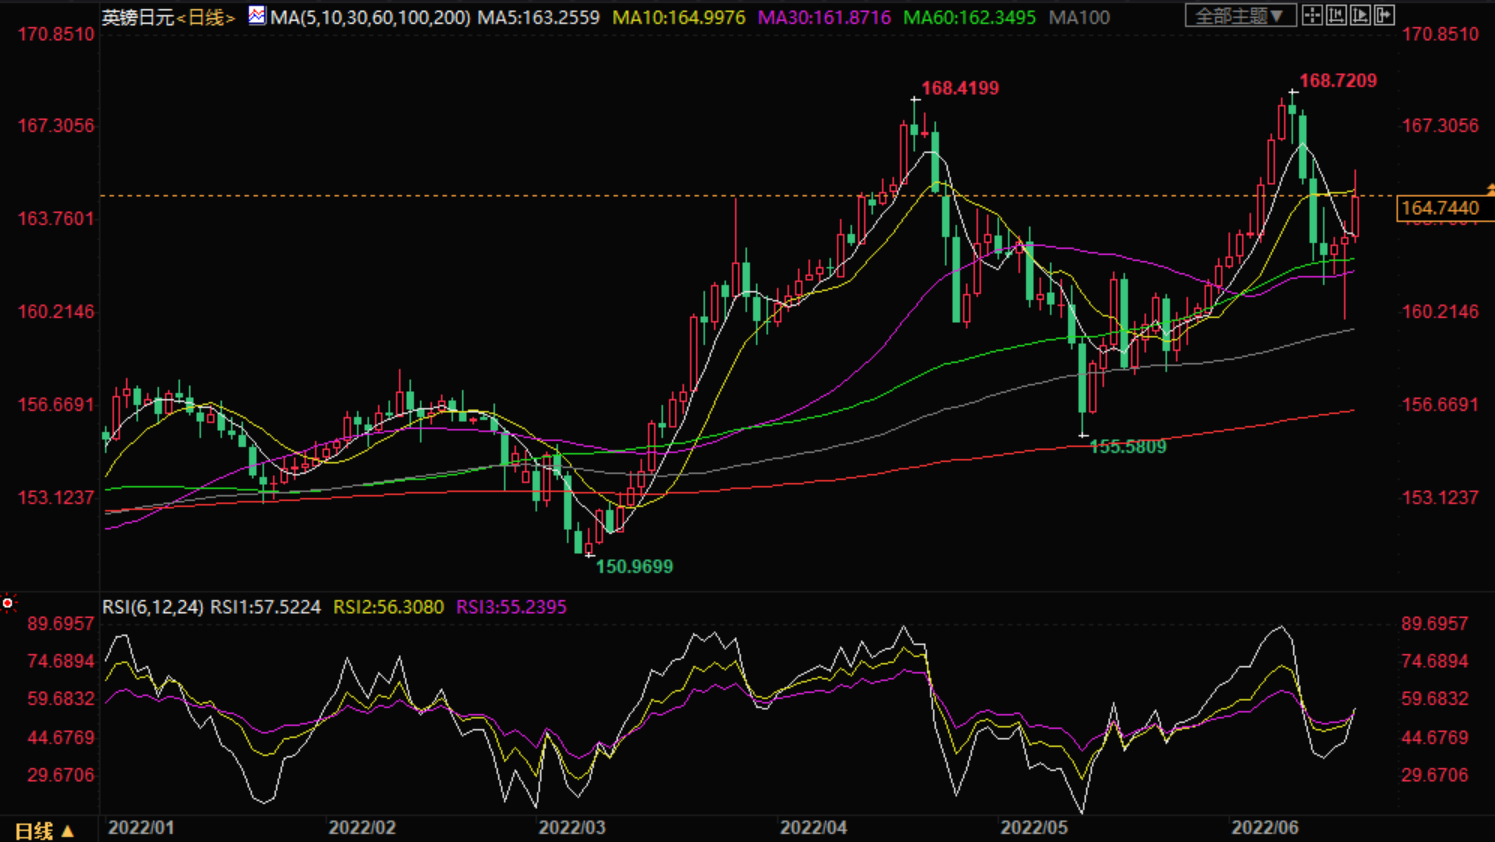
Task: Click the 2022/06 date on time axis
Action: coord(1265,828)
